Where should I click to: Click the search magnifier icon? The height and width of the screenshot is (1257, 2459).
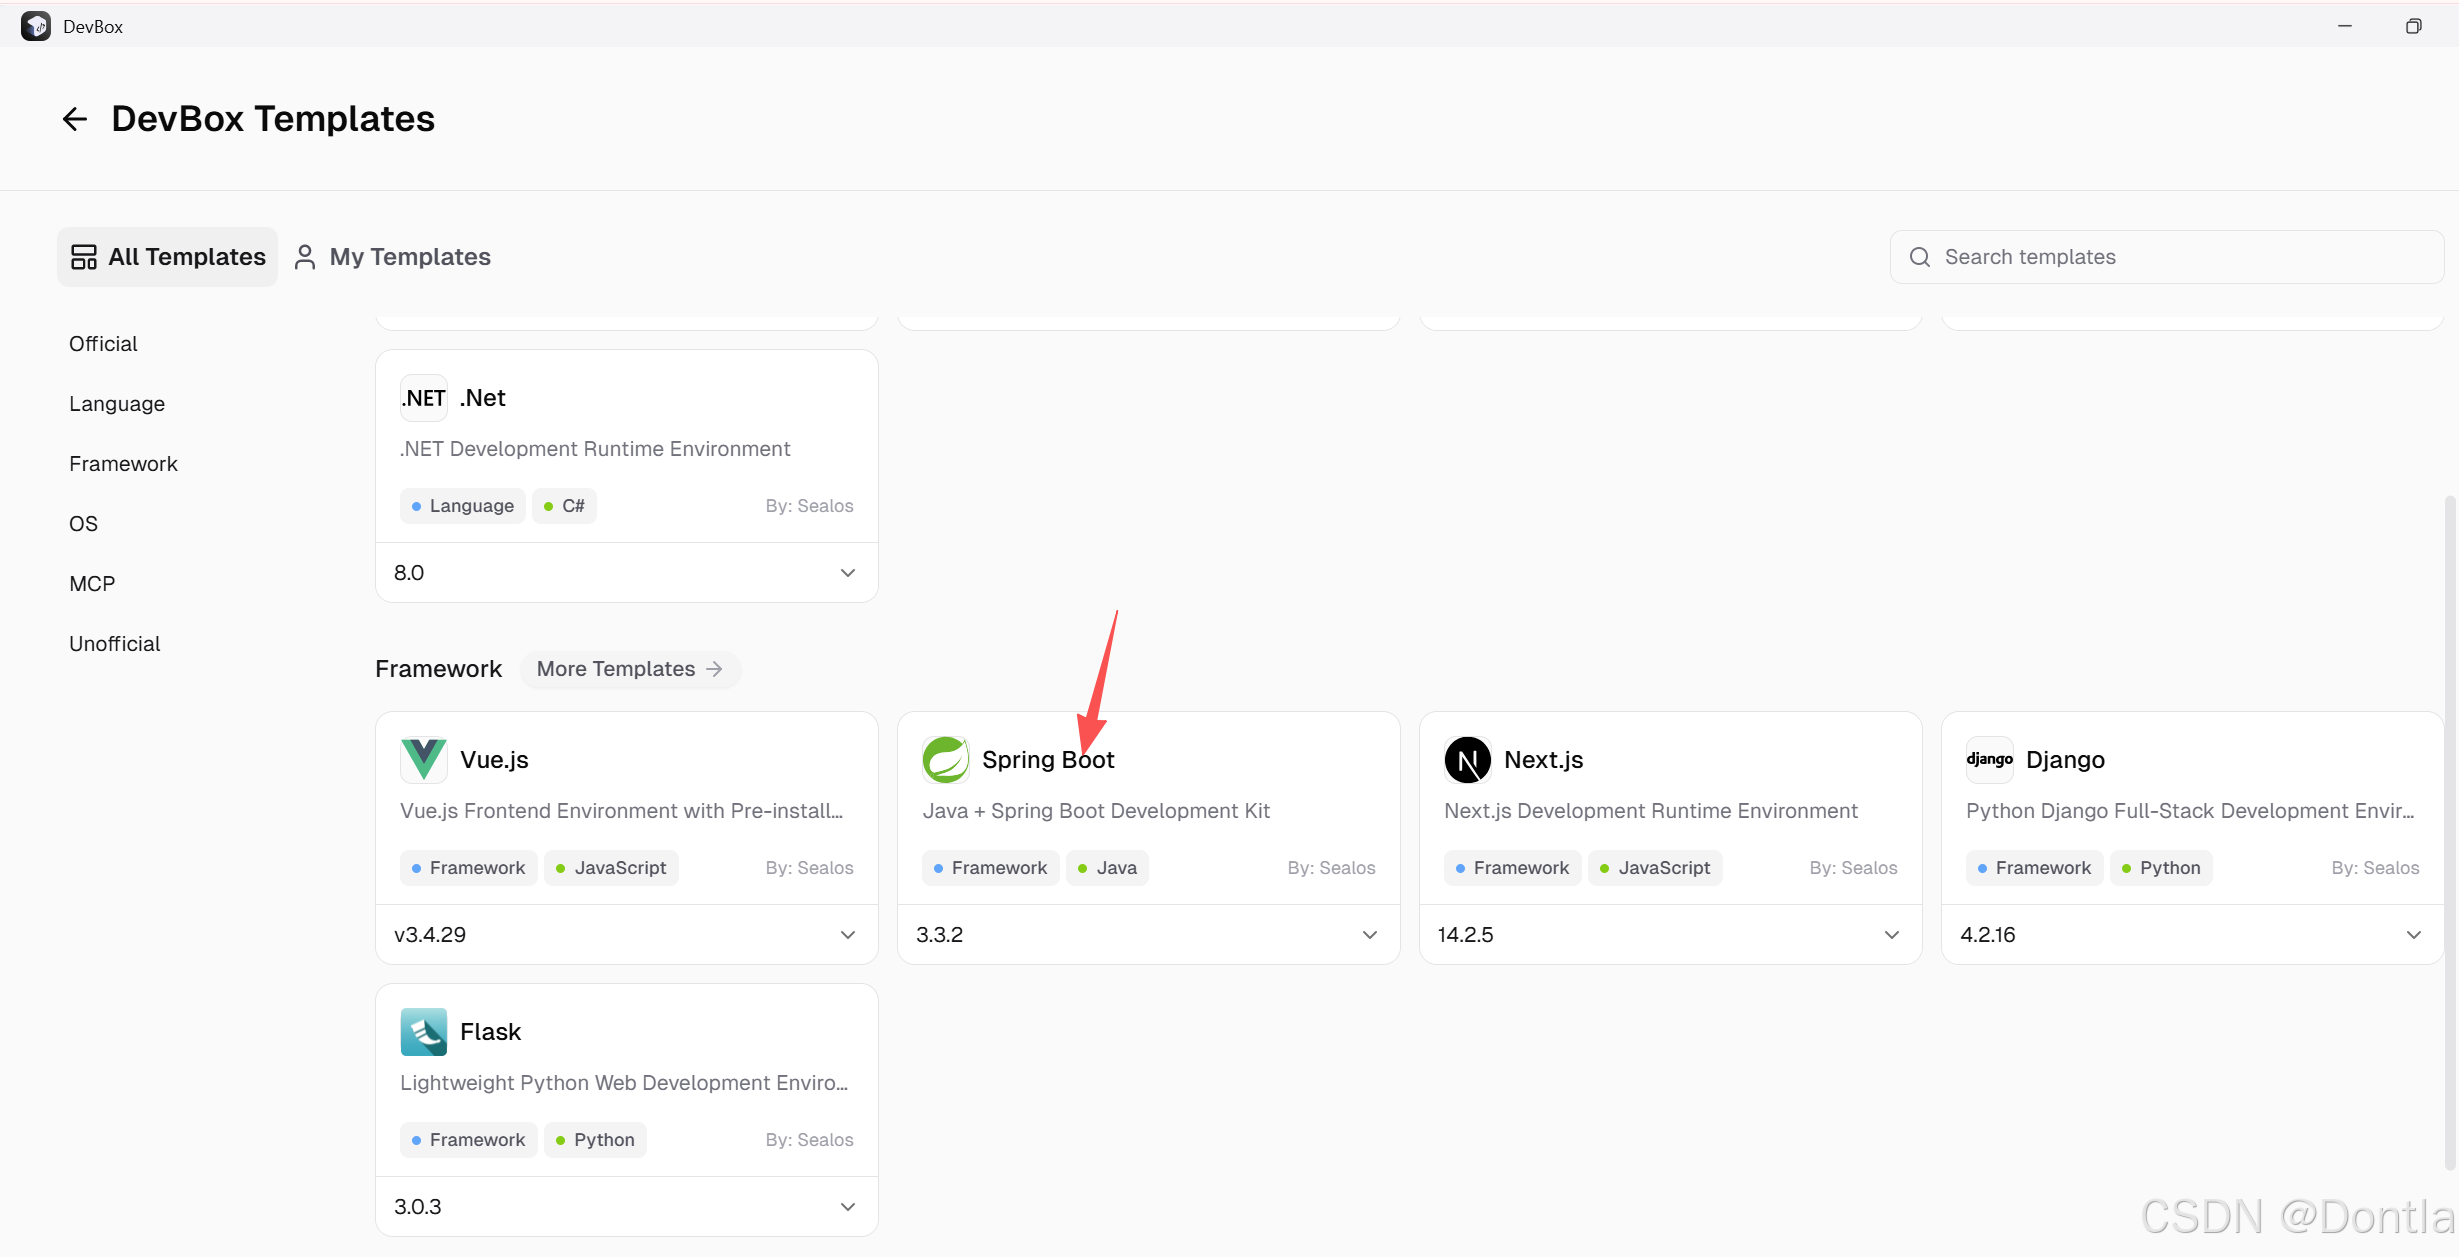(x=1919, y=257)
